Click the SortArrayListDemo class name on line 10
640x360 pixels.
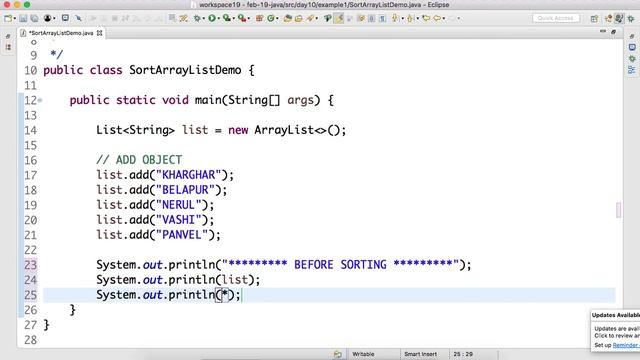[185, 70]
